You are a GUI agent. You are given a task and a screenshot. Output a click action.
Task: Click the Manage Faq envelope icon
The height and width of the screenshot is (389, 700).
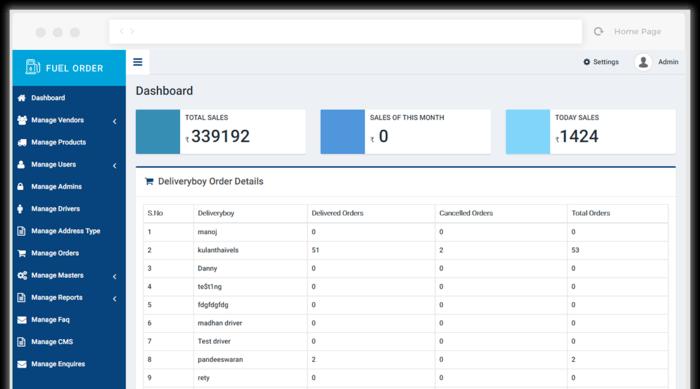click(21, 320)
